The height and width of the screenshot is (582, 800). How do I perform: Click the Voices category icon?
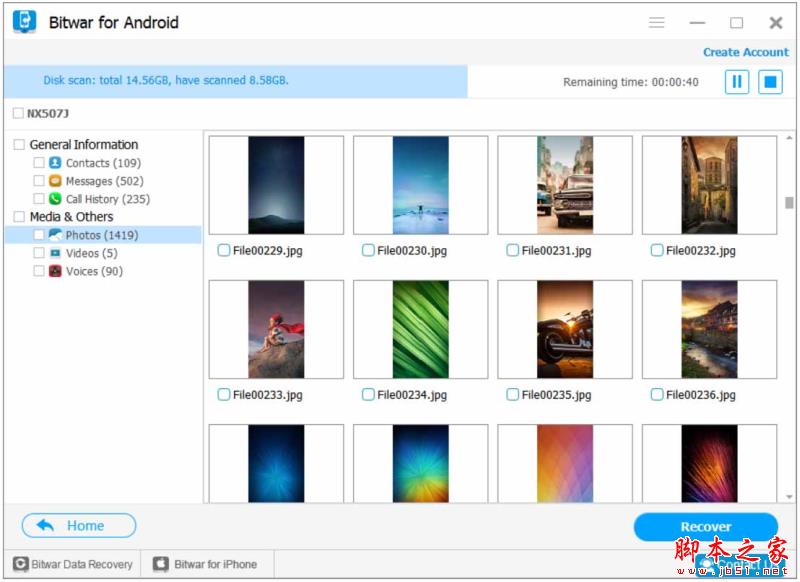[55, 271]
